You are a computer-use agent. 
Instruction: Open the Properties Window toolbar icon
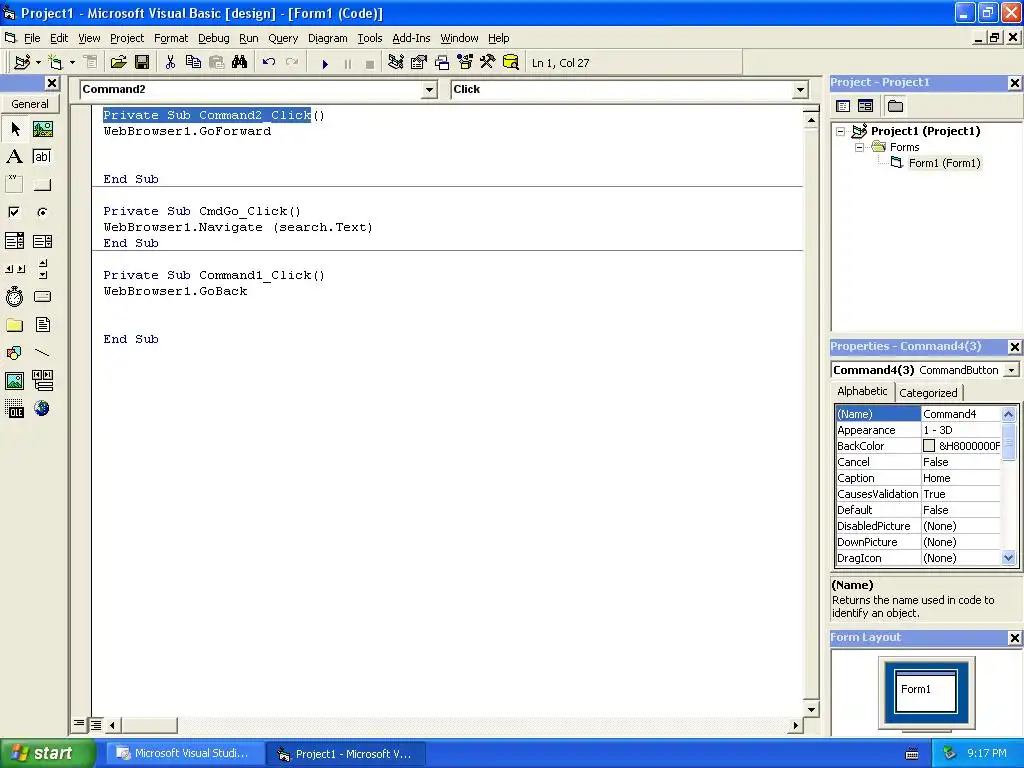(x=419, y=63)
